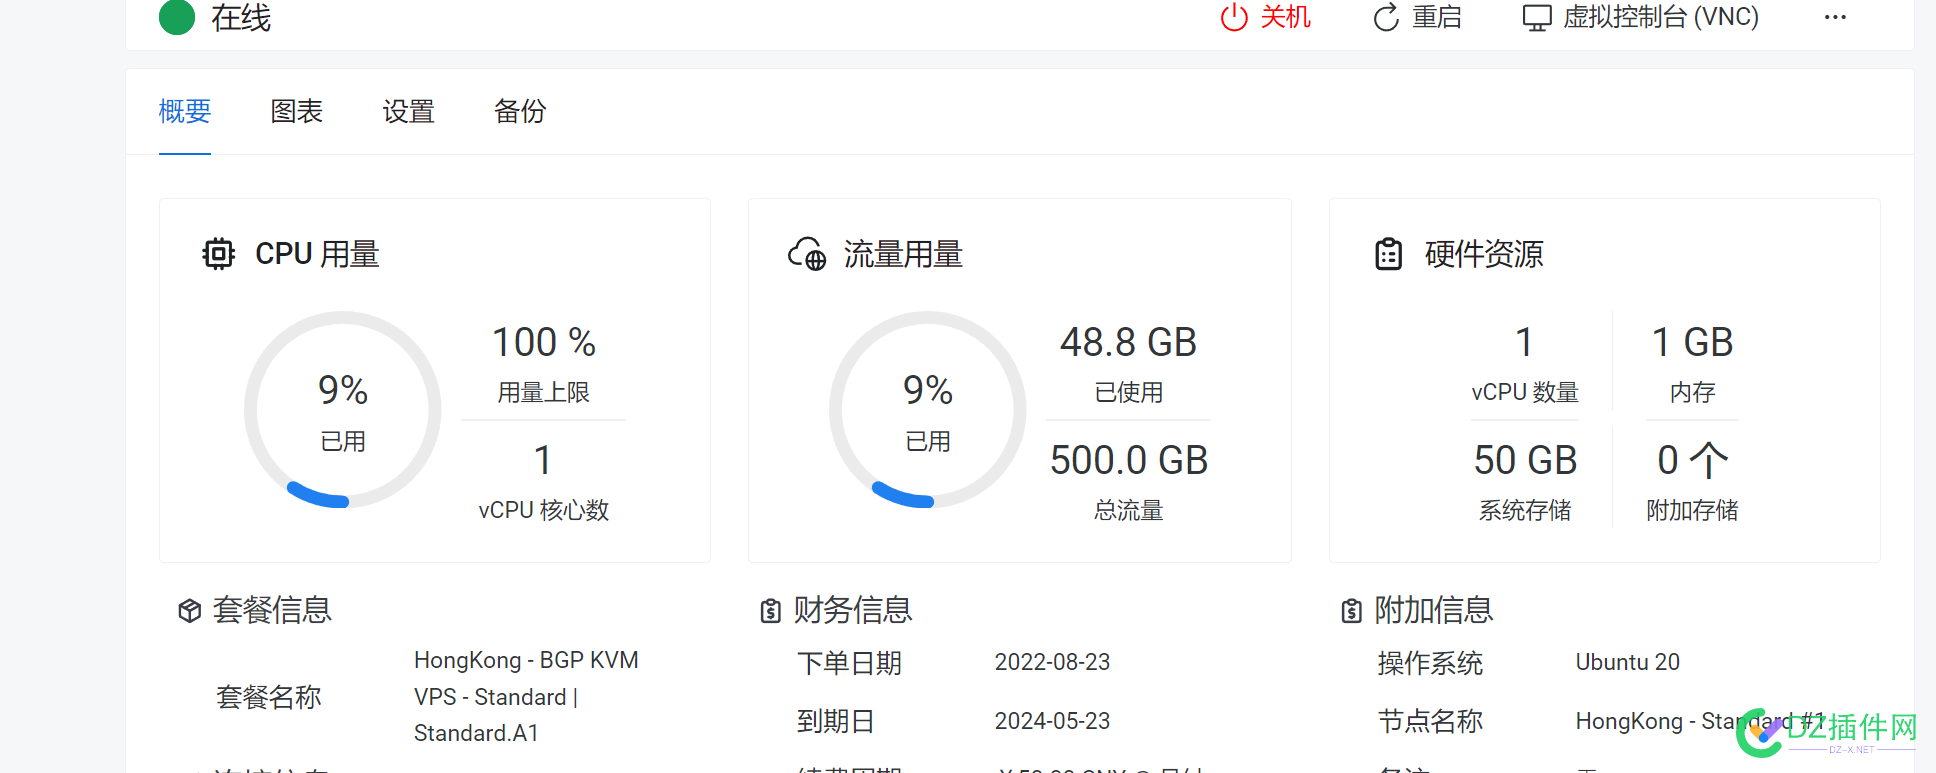The height and width of the screenshot is (773, 1936).
Task: Click the box icon beside 套餐信息
Action: pos(190,610)
